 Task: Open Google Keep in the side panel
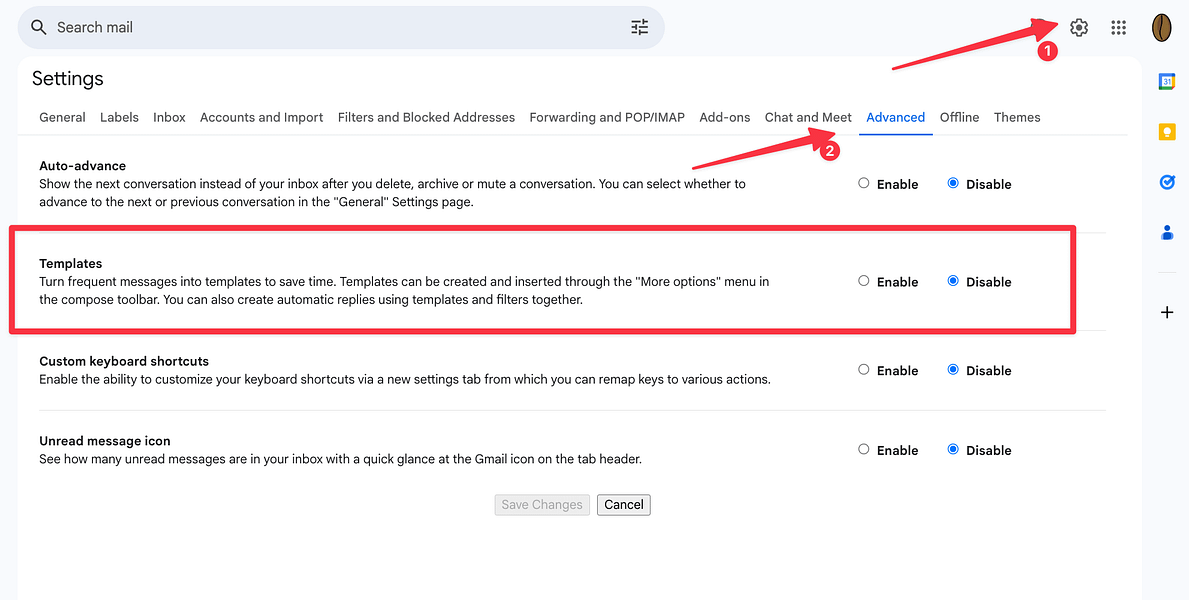click(x=1166, y=131)
